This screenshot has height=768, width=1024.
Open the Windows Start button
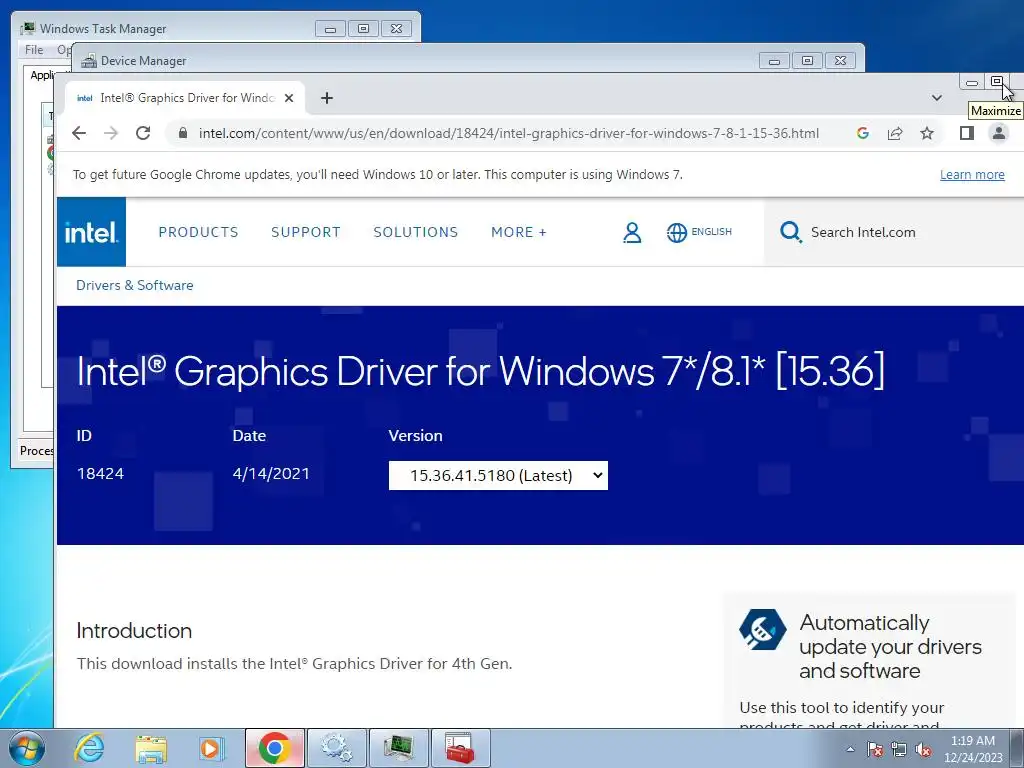tap(27, 748)
